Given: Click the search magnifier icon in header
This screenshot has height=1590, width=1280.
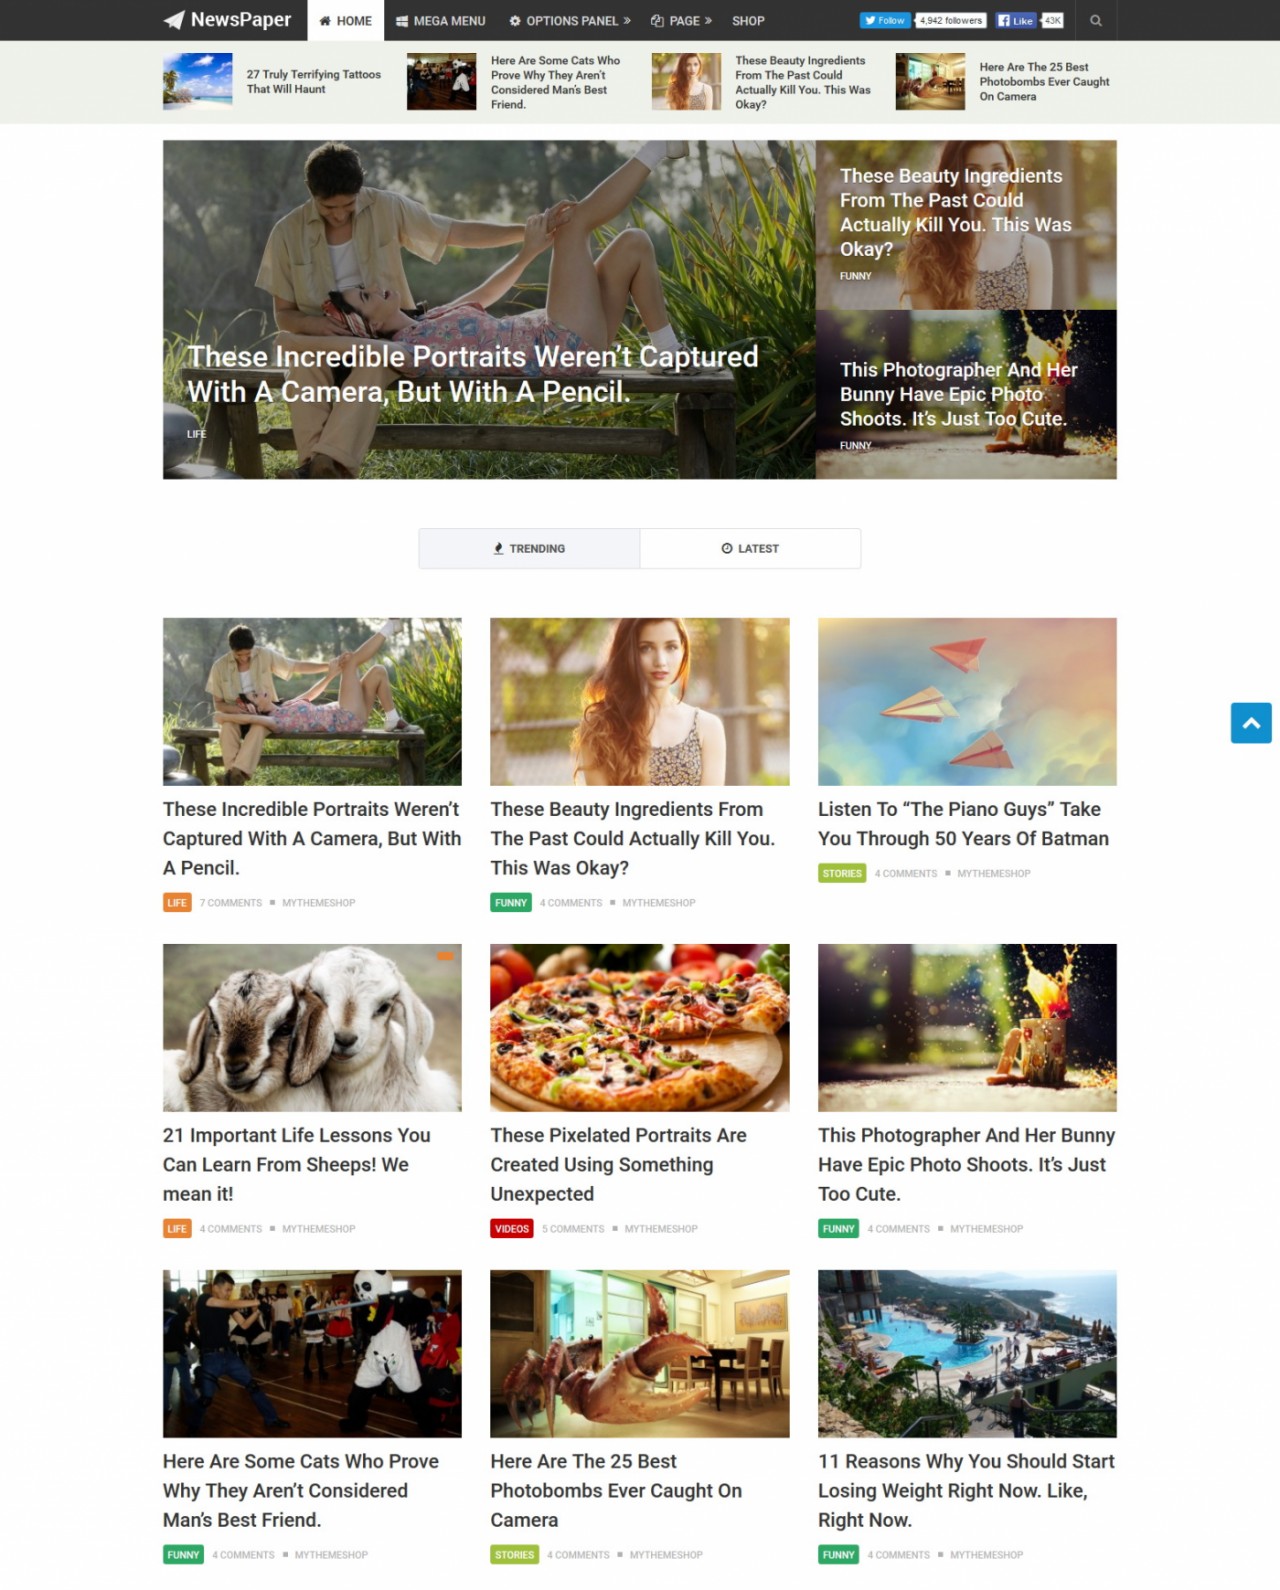Looking at the screenshot, I should (1095, 20).
